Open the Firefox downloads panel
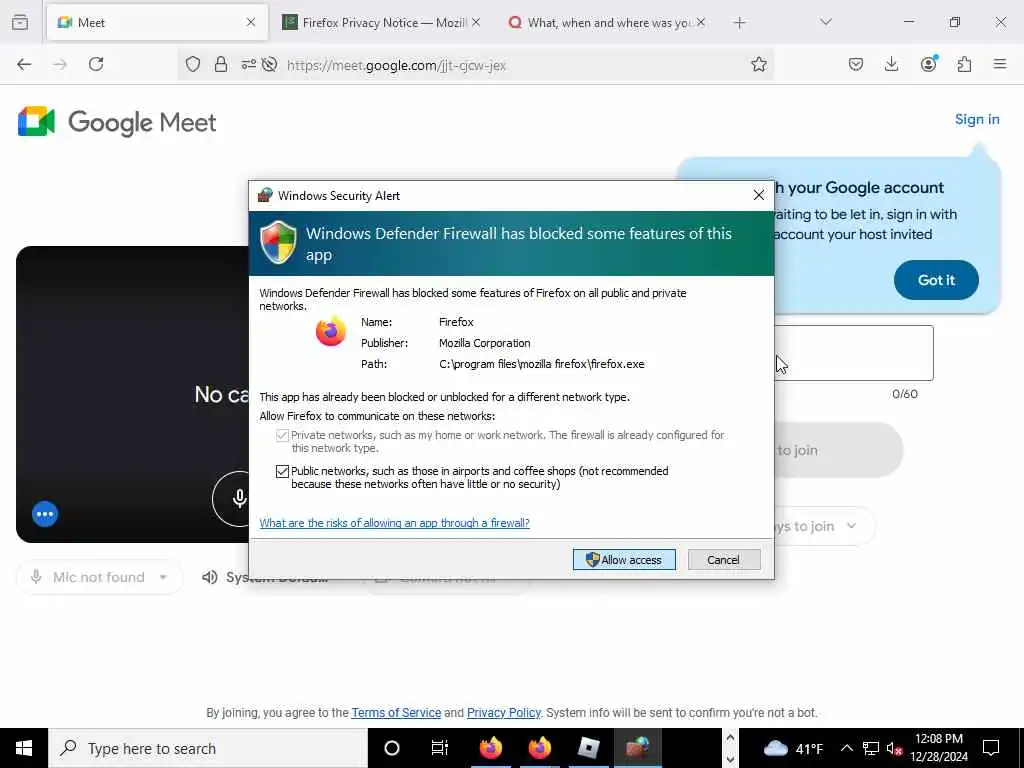 [x=891, y=64]
